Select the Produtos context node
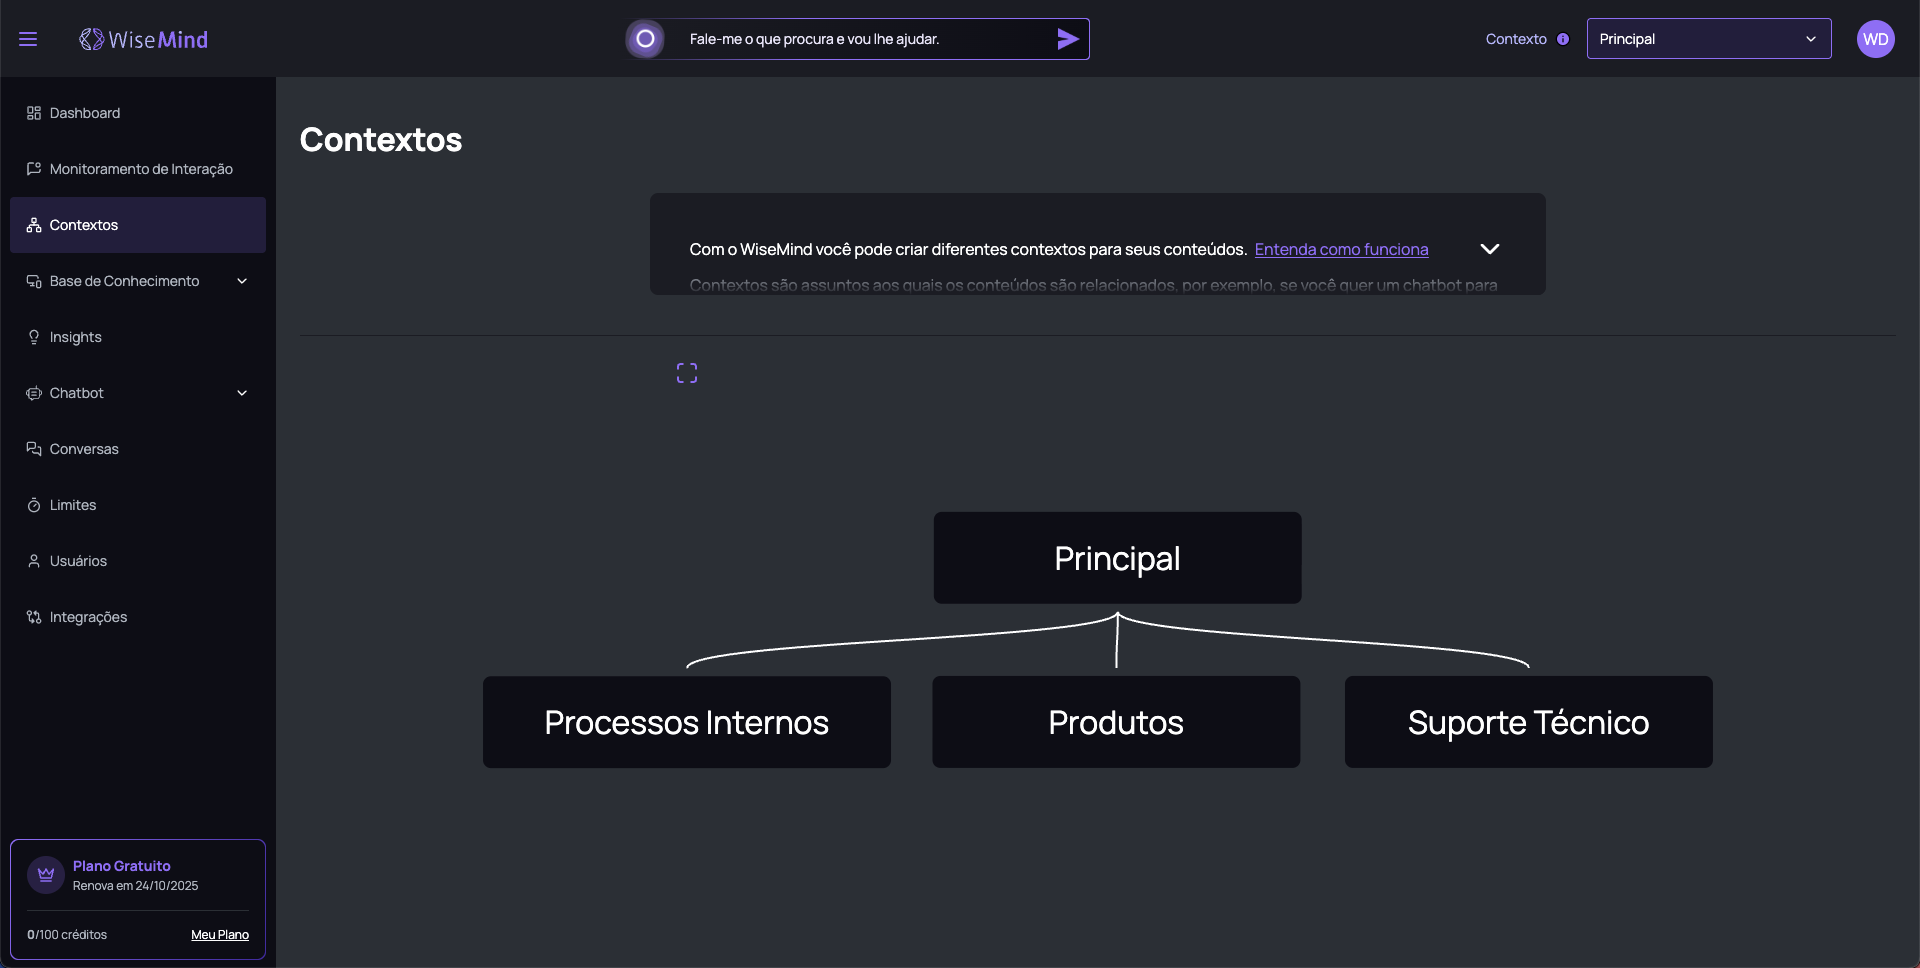Screen dimensions: 1920x968 pyautogui.click(x=1116, y=722)
